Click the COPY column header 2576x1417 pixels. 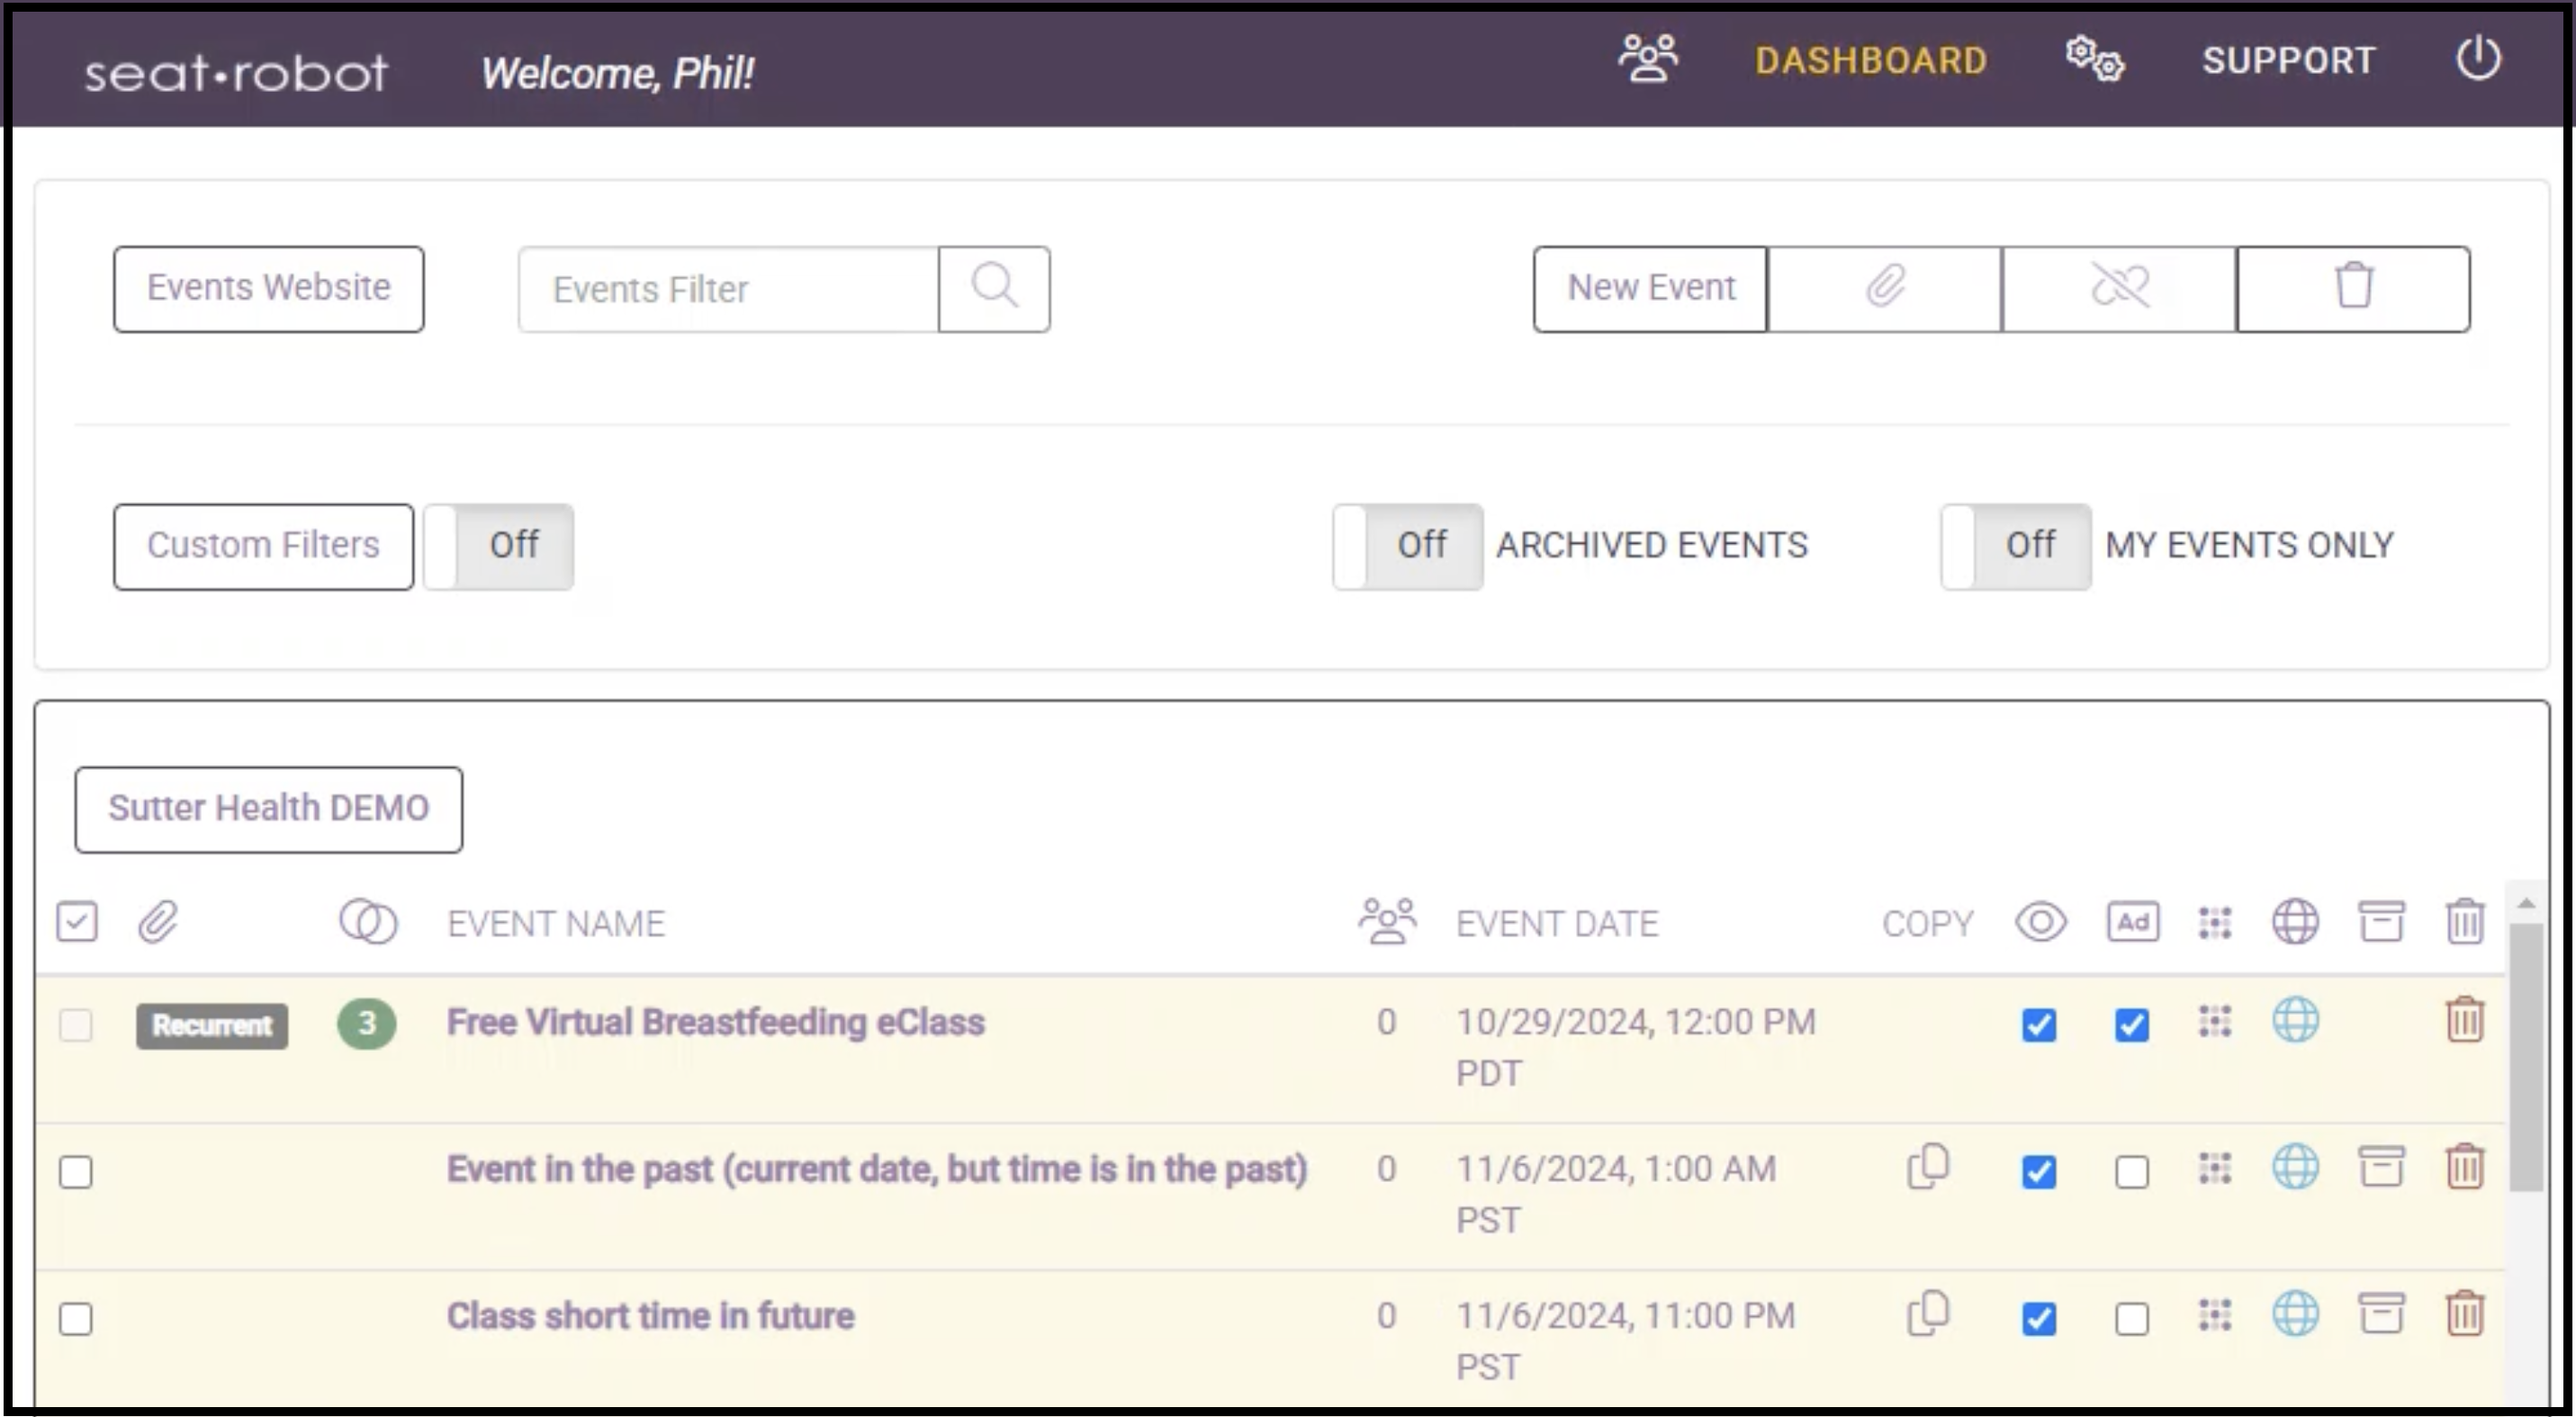[x=1928, y=924]
